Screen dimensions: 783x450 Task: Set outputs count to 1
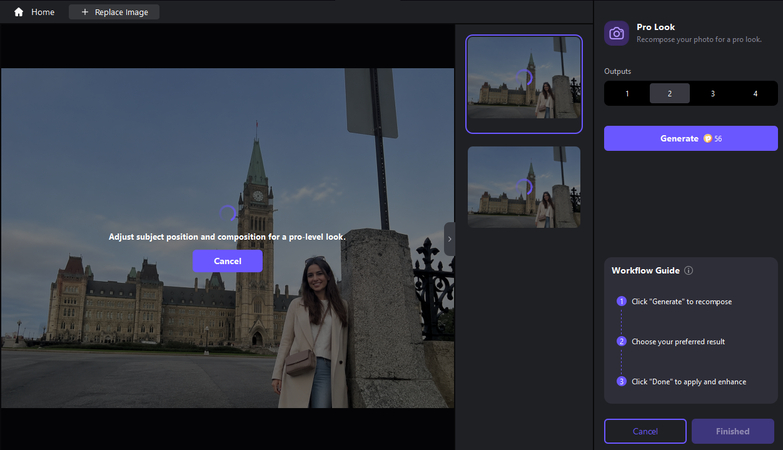[x=627, y=93]
